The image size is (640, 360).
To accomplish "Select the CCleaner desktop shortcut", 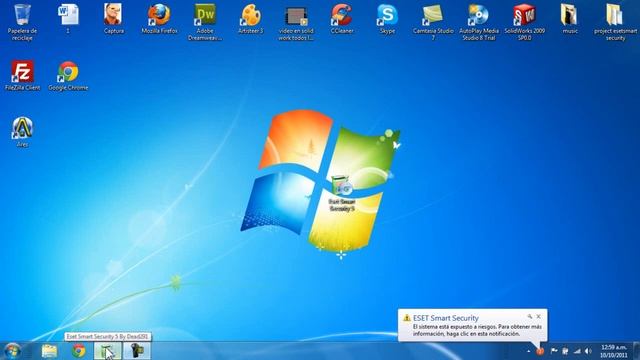I will point(342,18).
